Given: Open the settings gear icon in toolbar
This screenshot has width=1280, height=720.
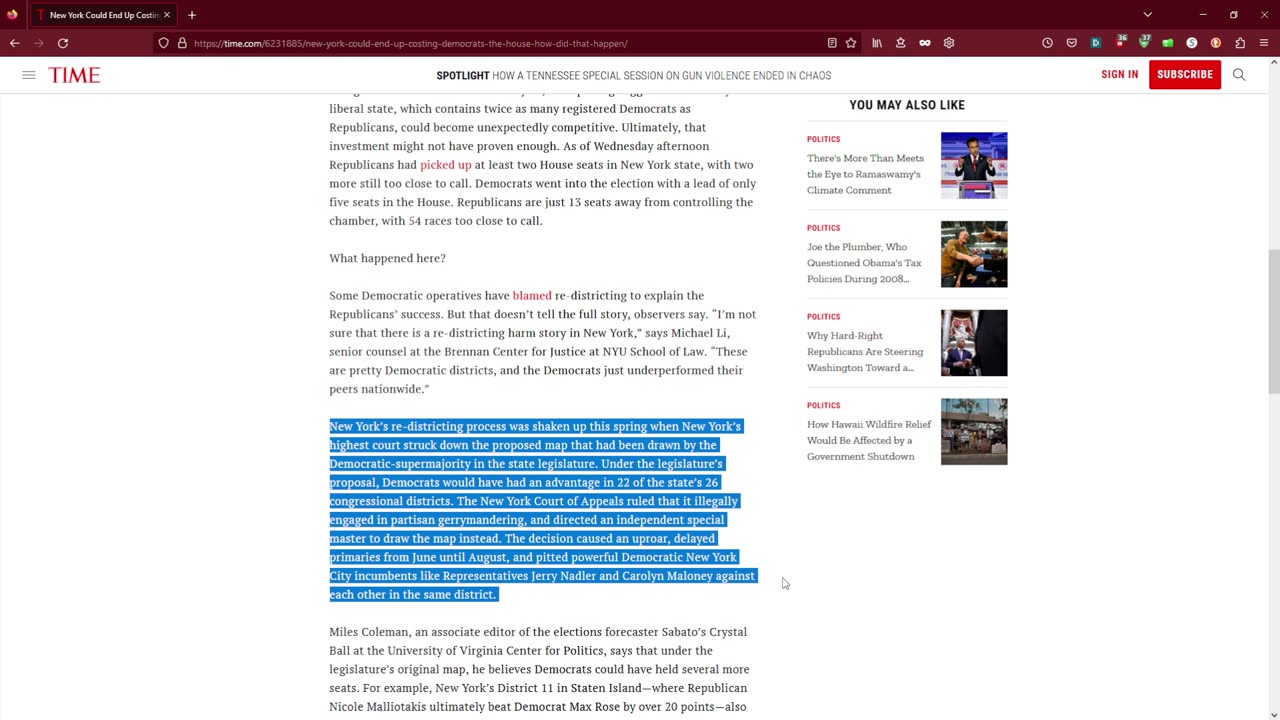Looking at the screenshot, I should 949,43.
